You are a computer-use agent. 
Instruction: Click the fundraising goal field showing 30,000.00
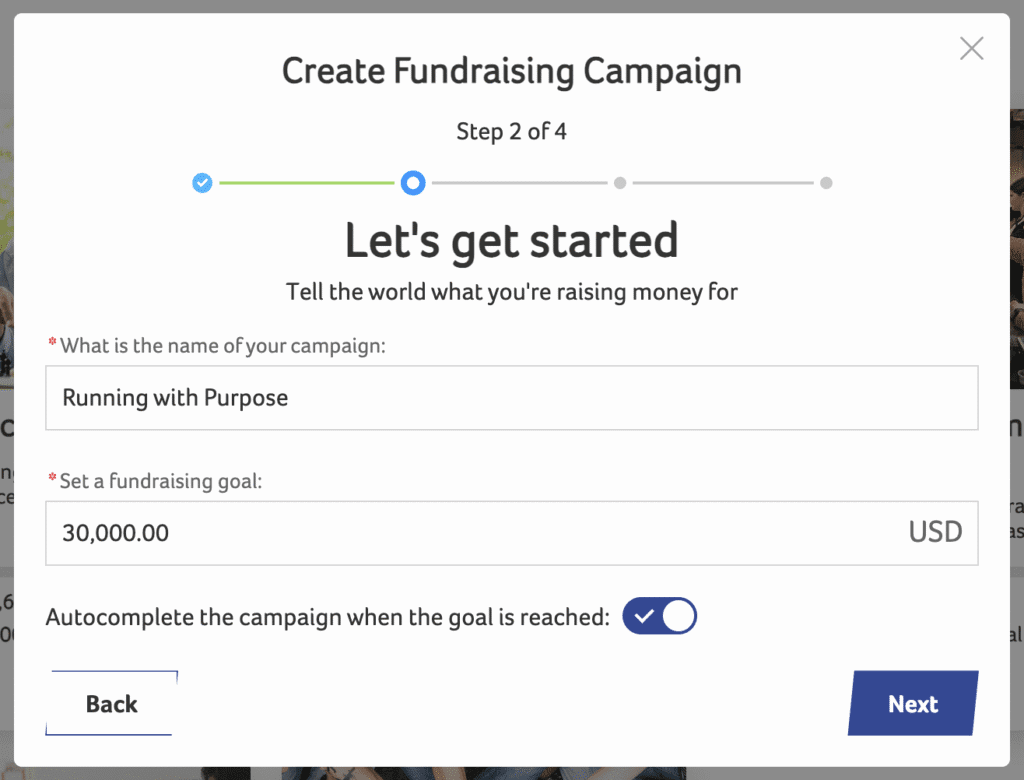tap(470, 533)
